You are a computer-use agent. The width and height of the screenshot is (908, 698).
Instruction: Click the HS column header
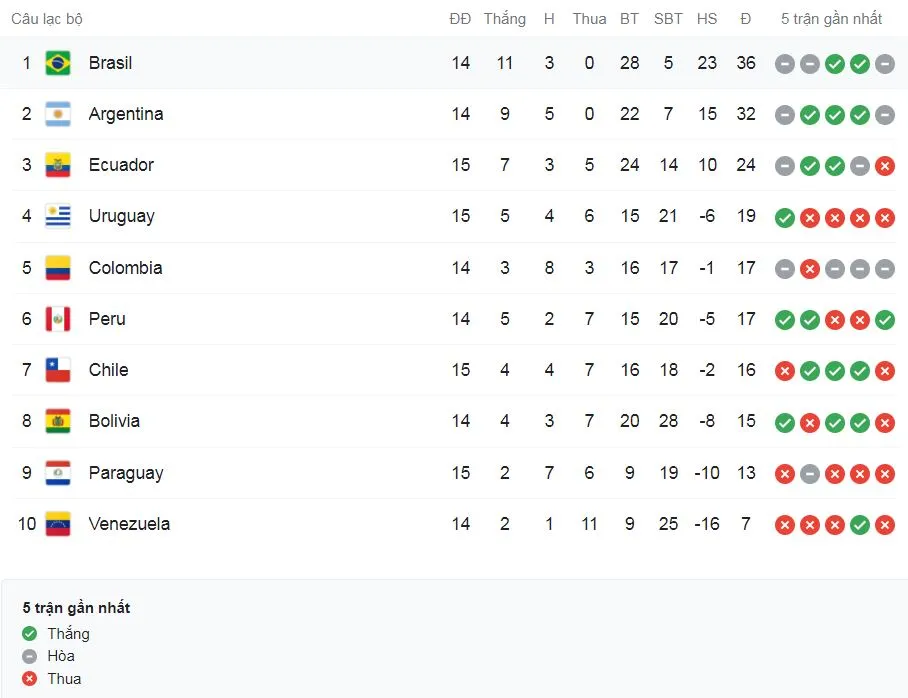(x=707, y=19)
